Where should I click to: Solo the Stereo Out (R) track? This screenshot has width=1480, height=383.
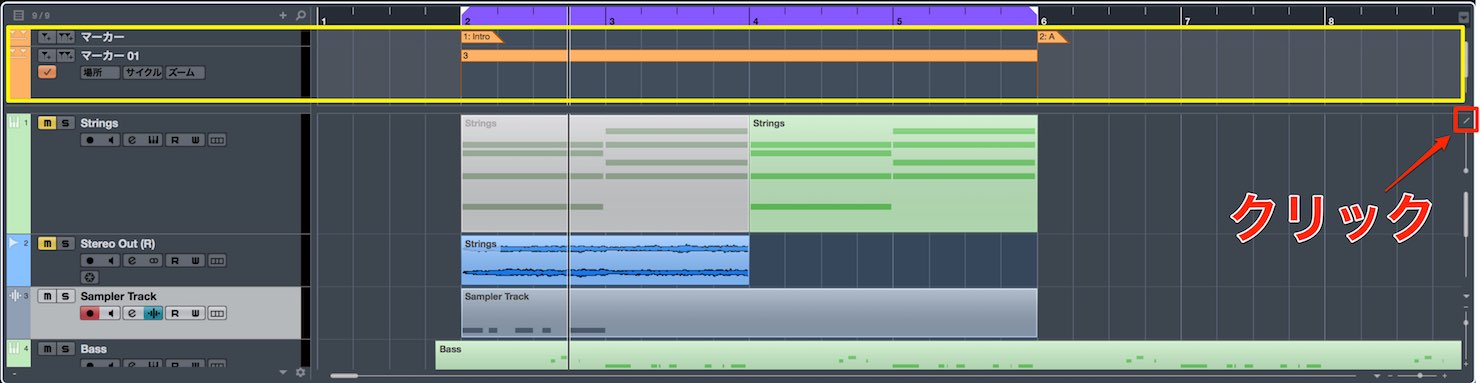(x=65, y=244)
